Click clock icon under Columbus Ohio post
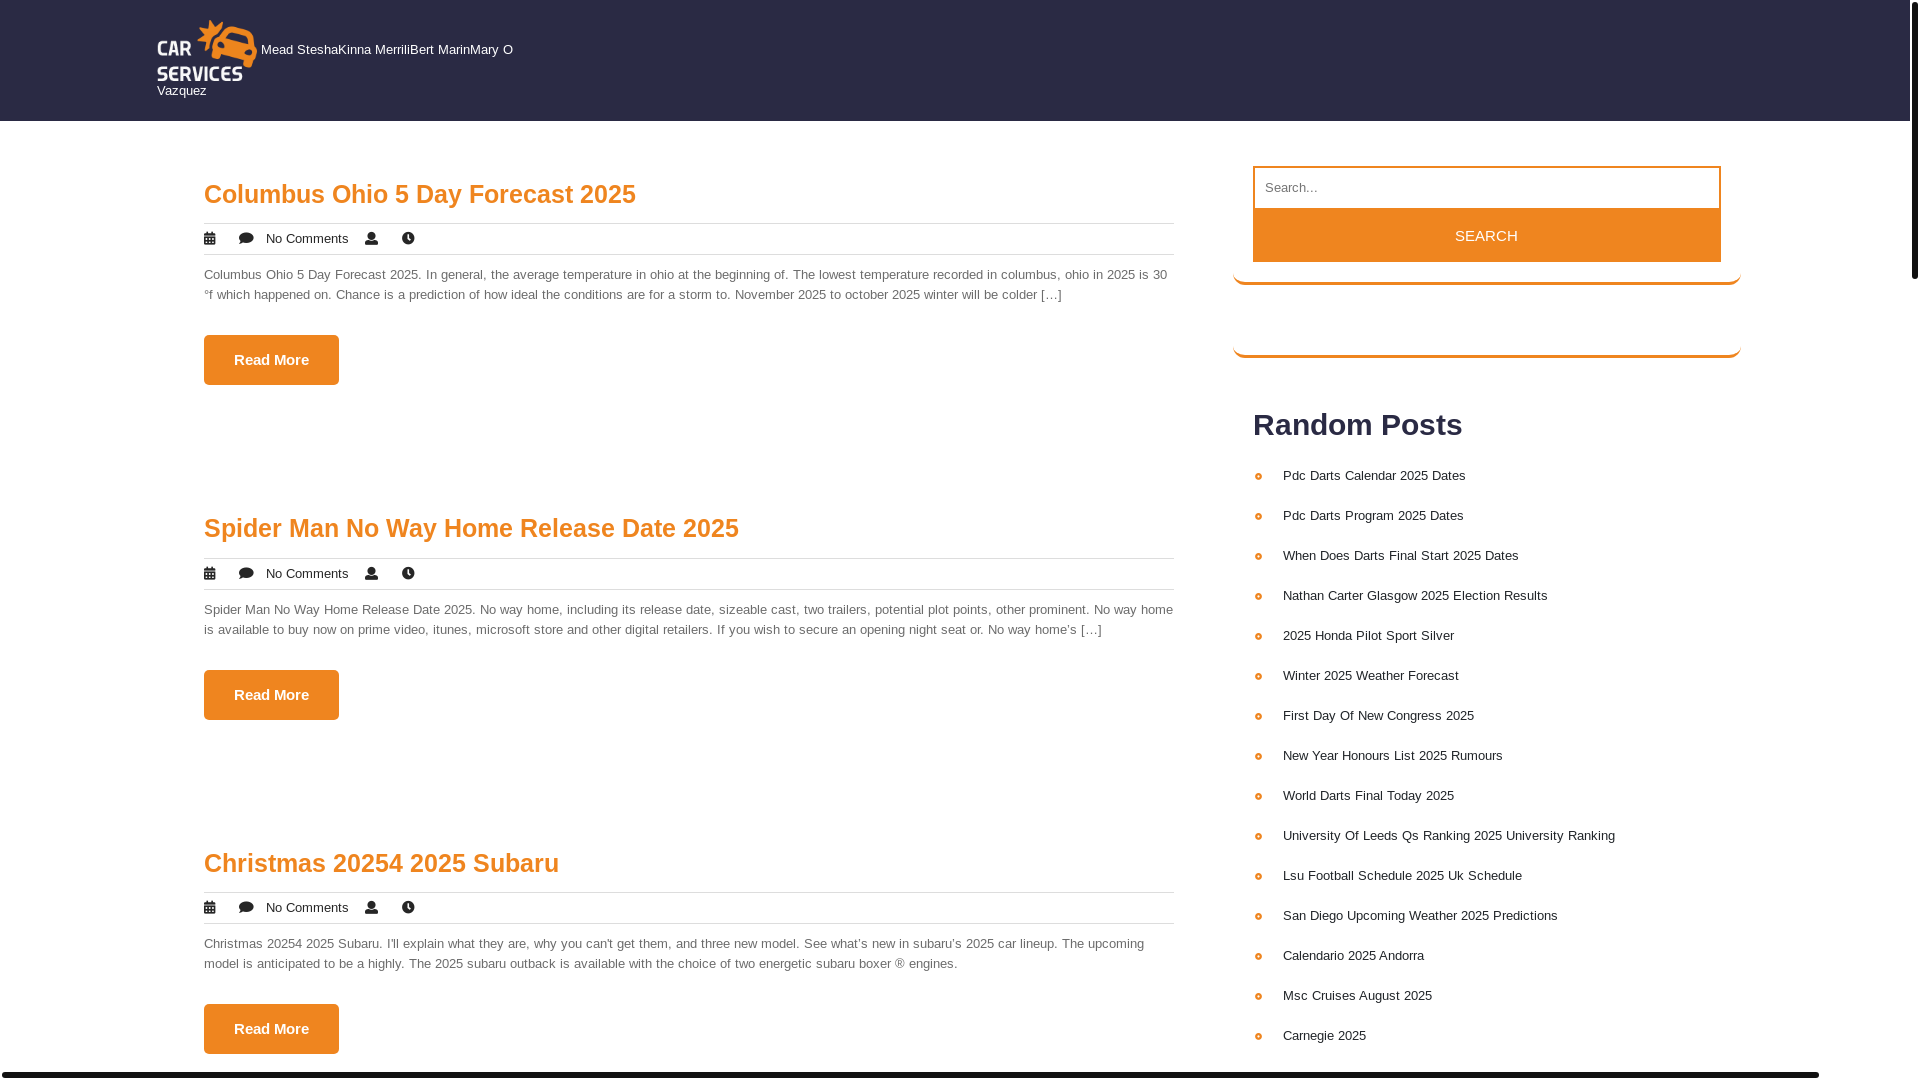Viewport: 1920px width, 1080px height. pos(408,239)
